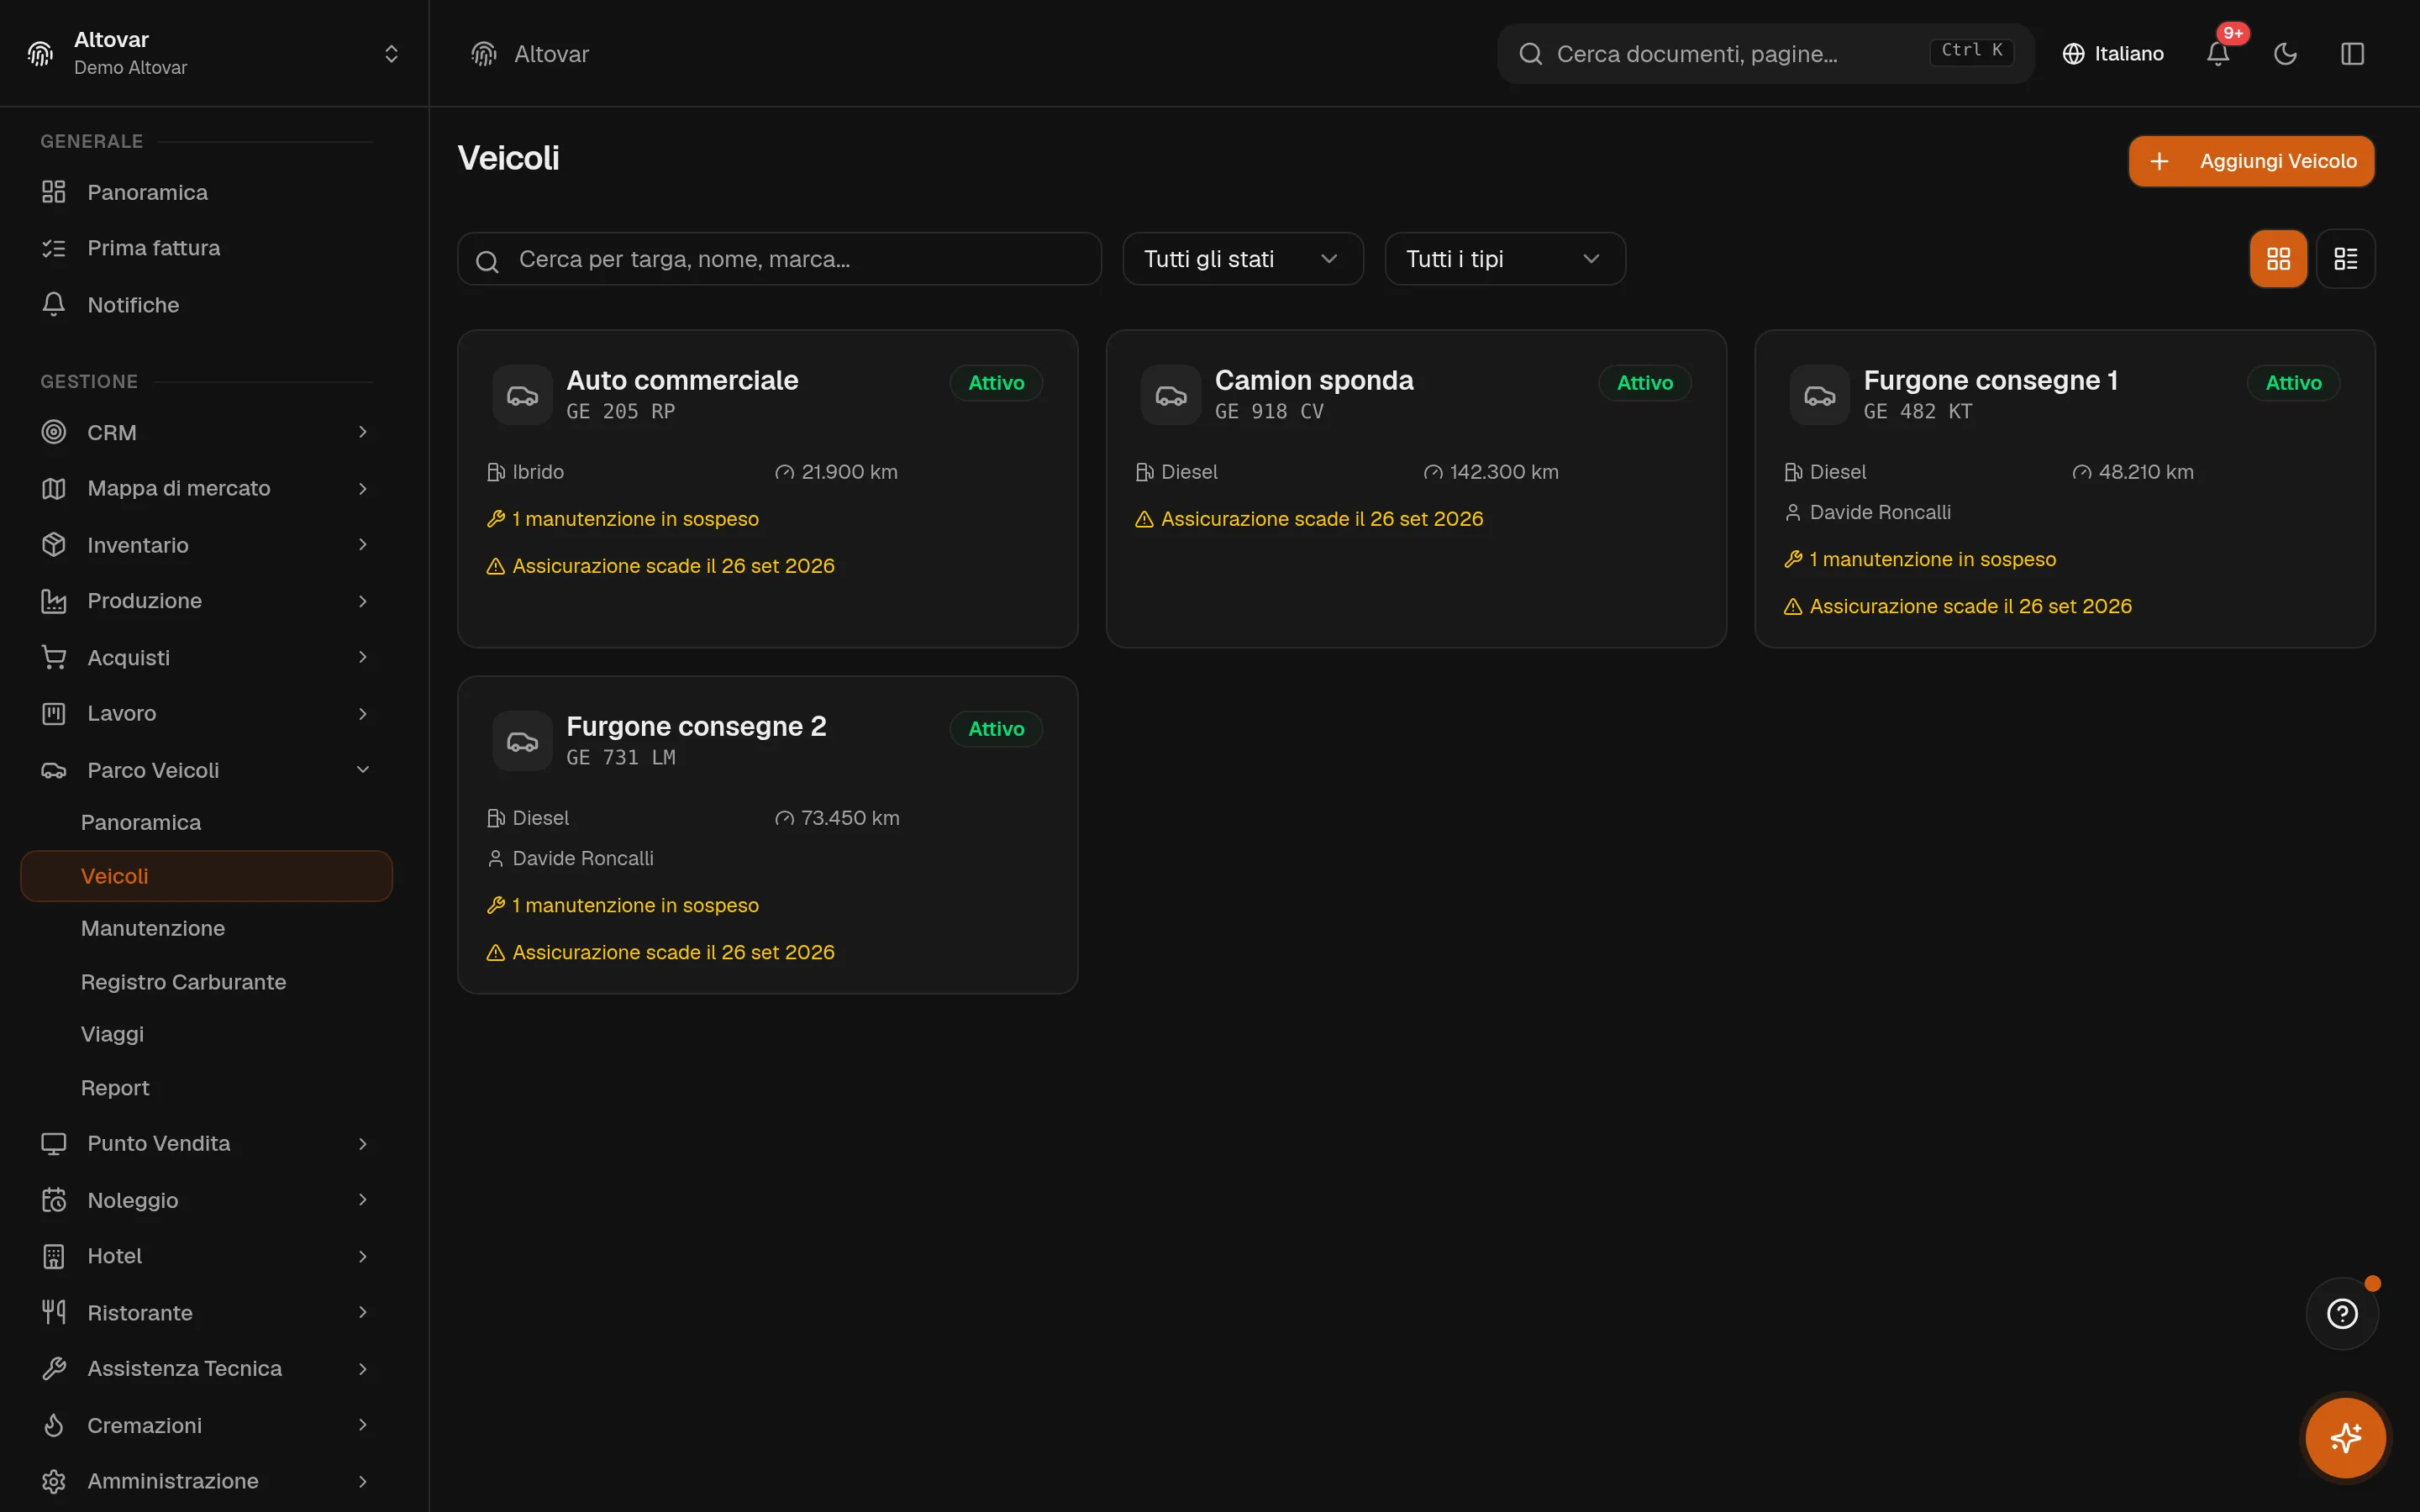Open the help question mark button
The height and width of the screenshot is (1512, 2420).
[x=2342, y=1313]
